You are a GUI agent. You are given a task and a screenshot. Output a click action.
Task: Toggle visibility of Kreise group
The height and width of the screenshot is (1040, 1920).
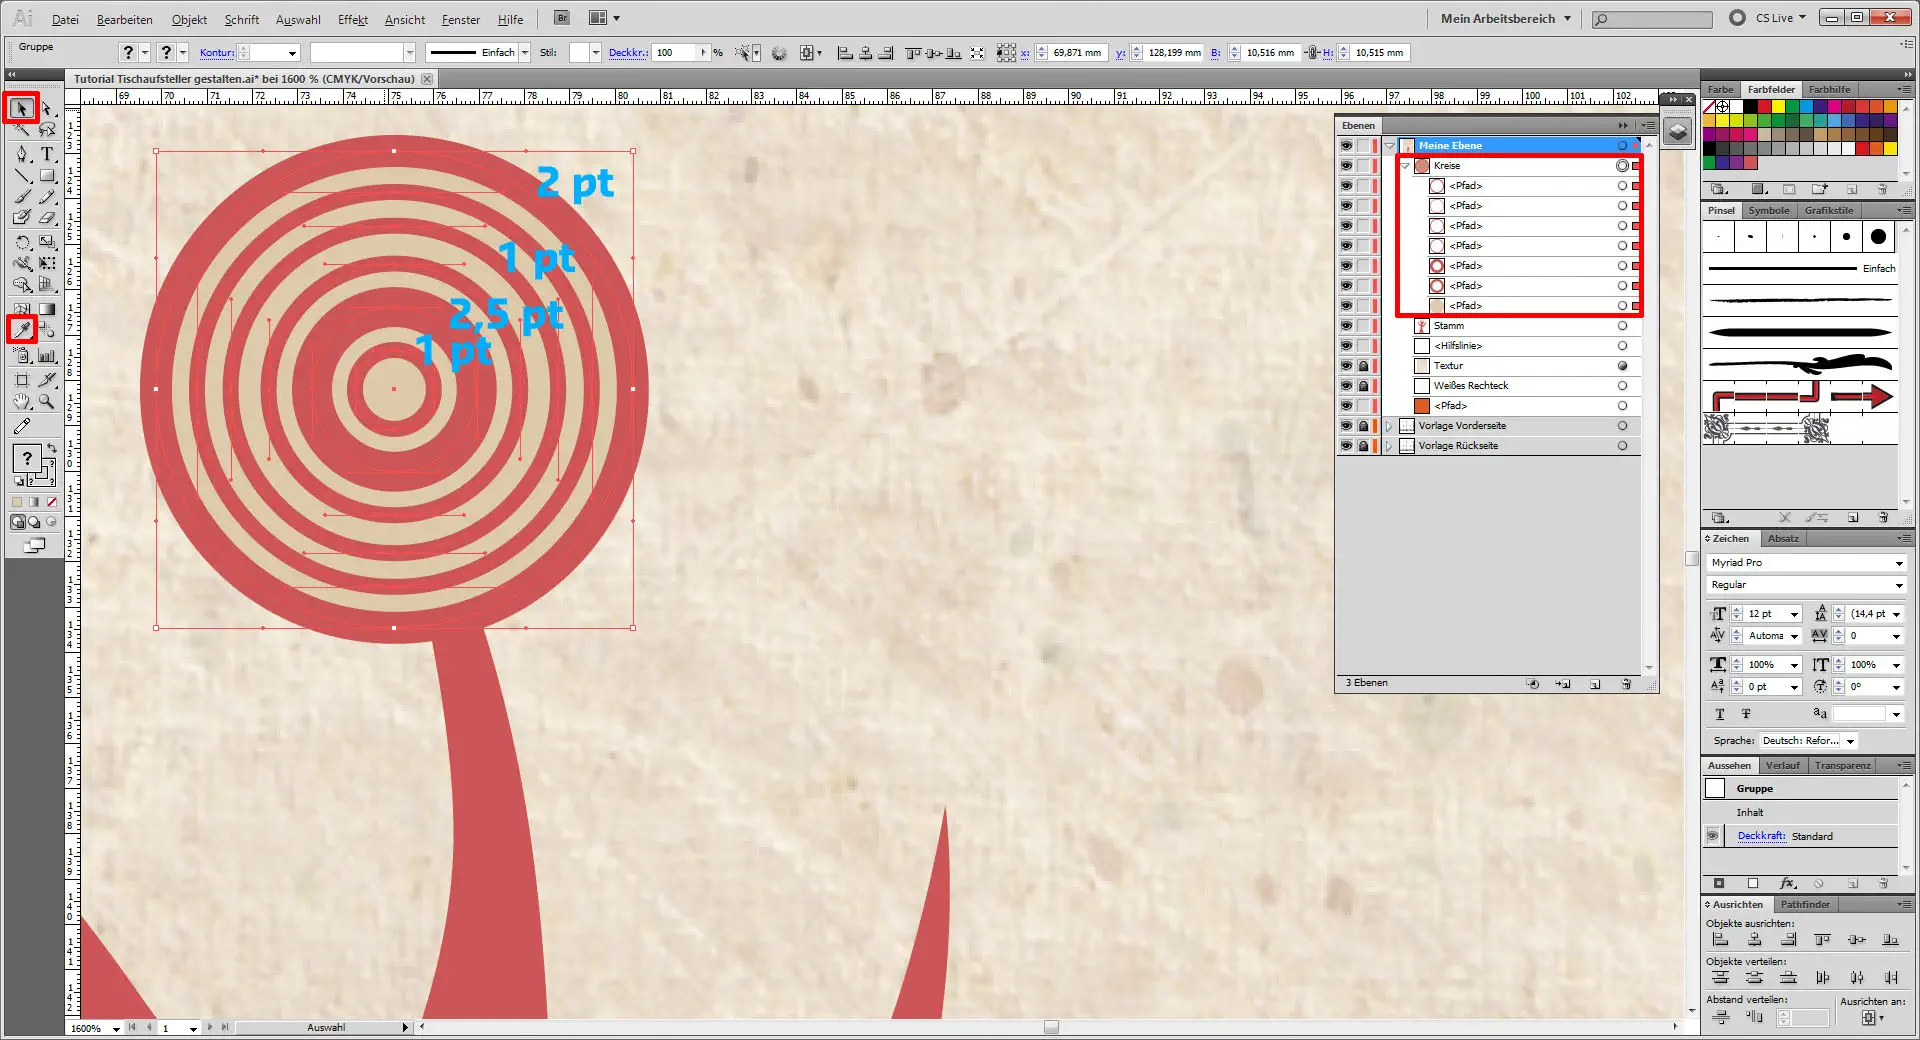(1346, 166)
